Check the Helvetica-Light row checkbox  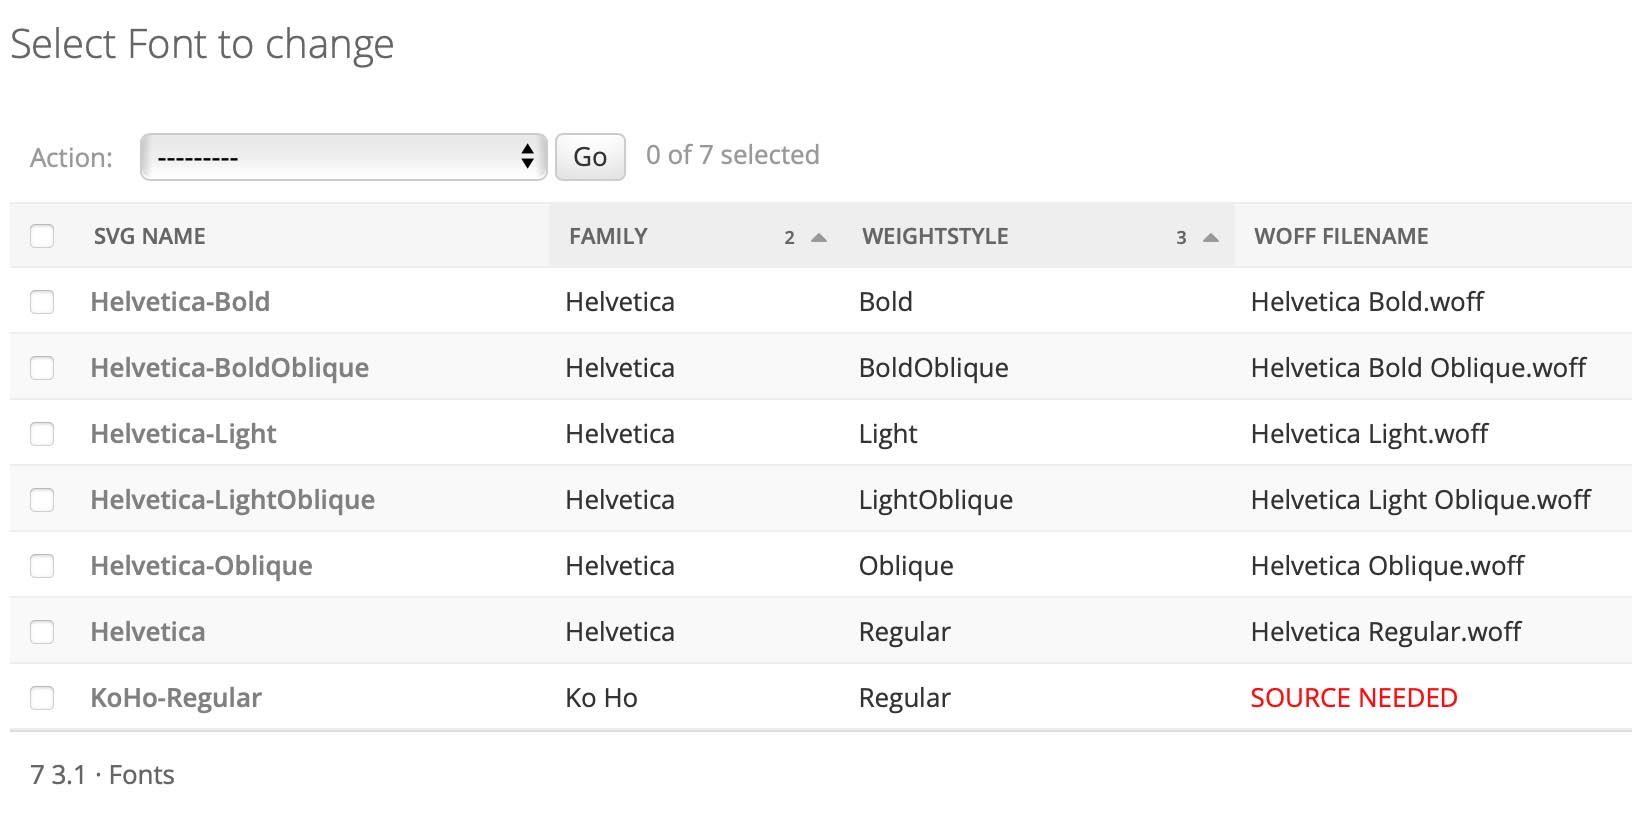42,434
